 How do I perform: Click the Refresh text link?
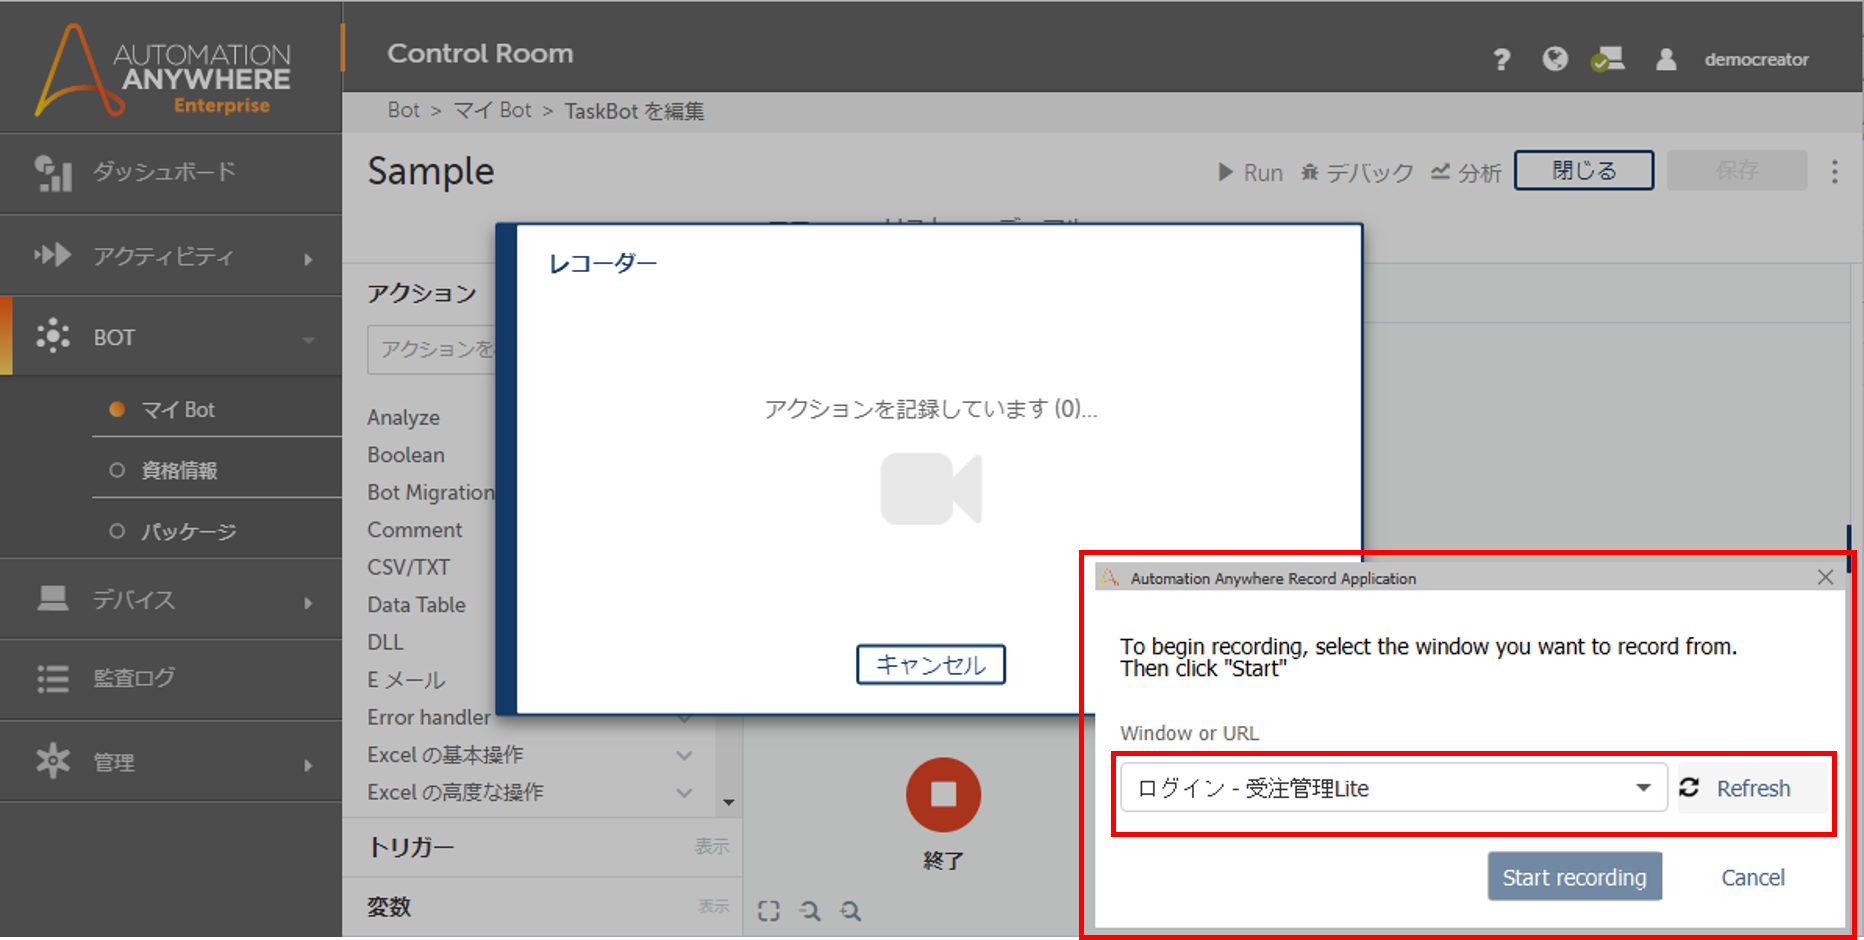coord(1753,788)
